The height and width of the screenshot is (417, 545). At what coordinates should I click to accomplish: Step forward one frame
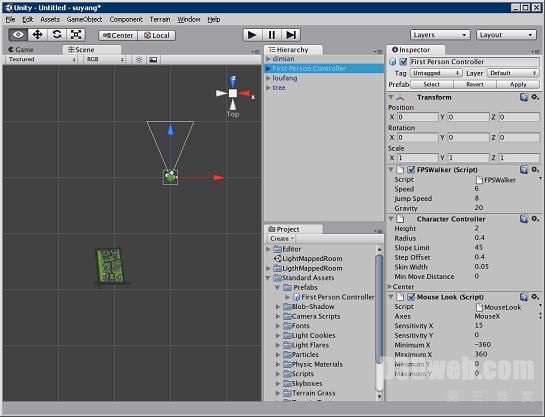click(x=291, y=35)
